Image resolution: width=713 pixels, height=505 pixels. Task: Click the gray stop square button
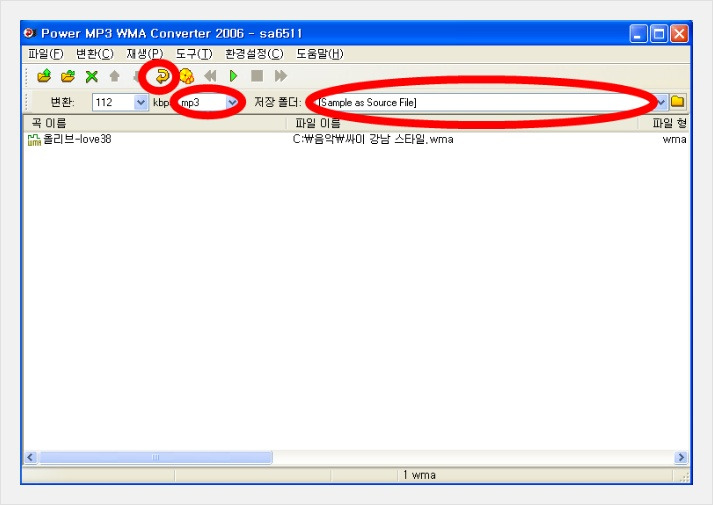tap(257, 76)
